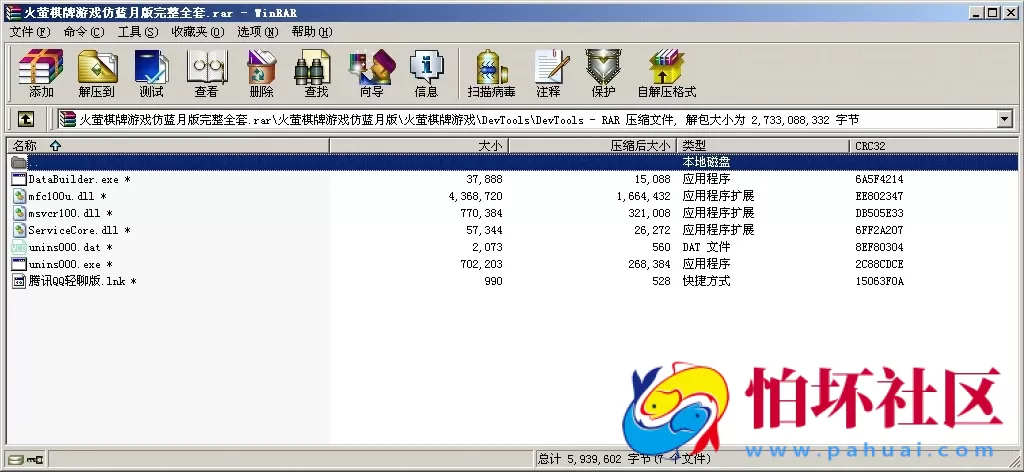Select the parent folder '..' icon
Image resolution: width=1024 pixels, height=472 pixels.
19,162
